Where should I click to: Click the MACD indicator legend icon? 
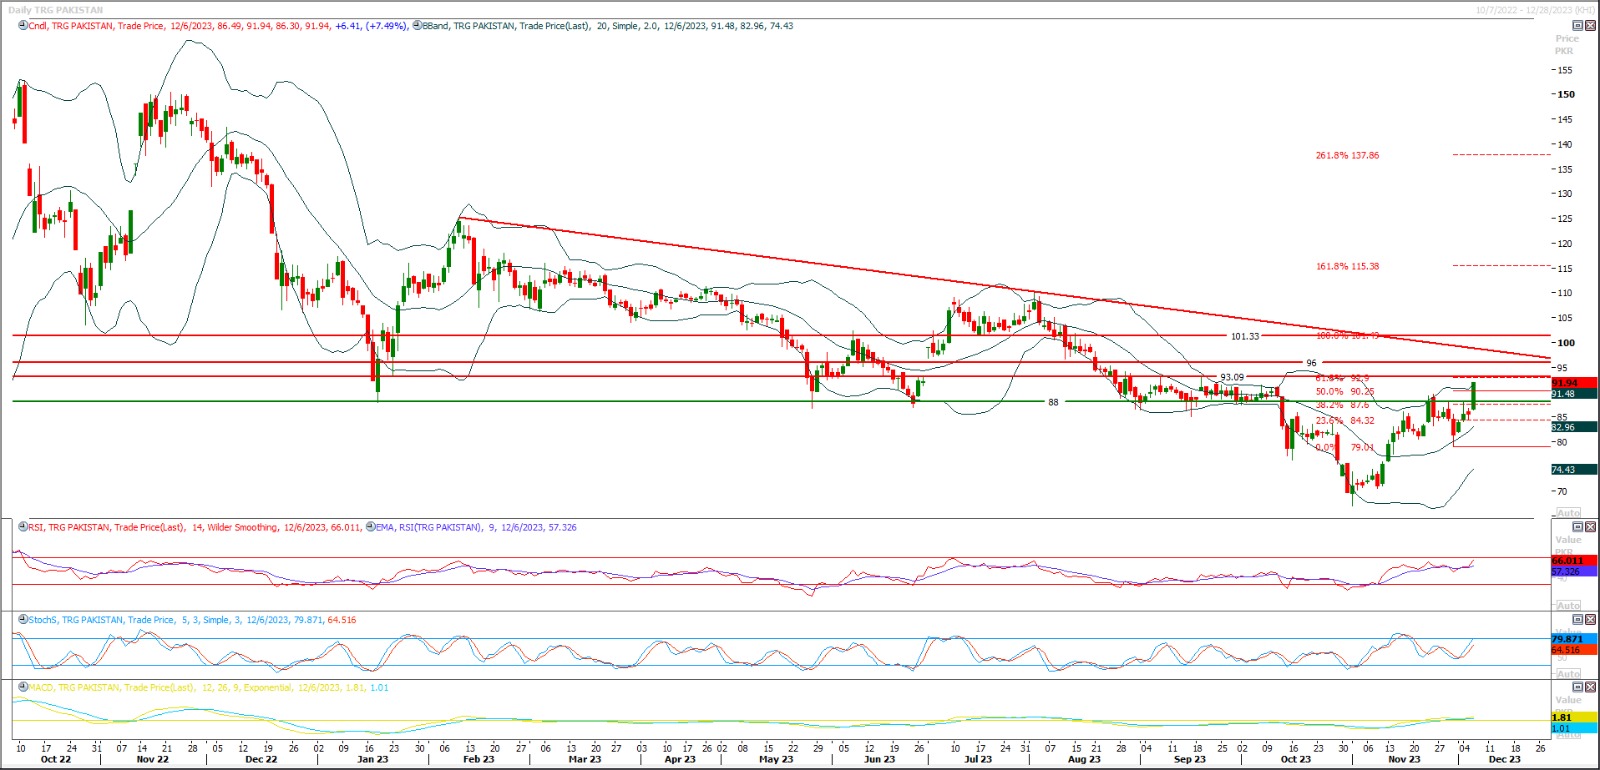[23, 688]
